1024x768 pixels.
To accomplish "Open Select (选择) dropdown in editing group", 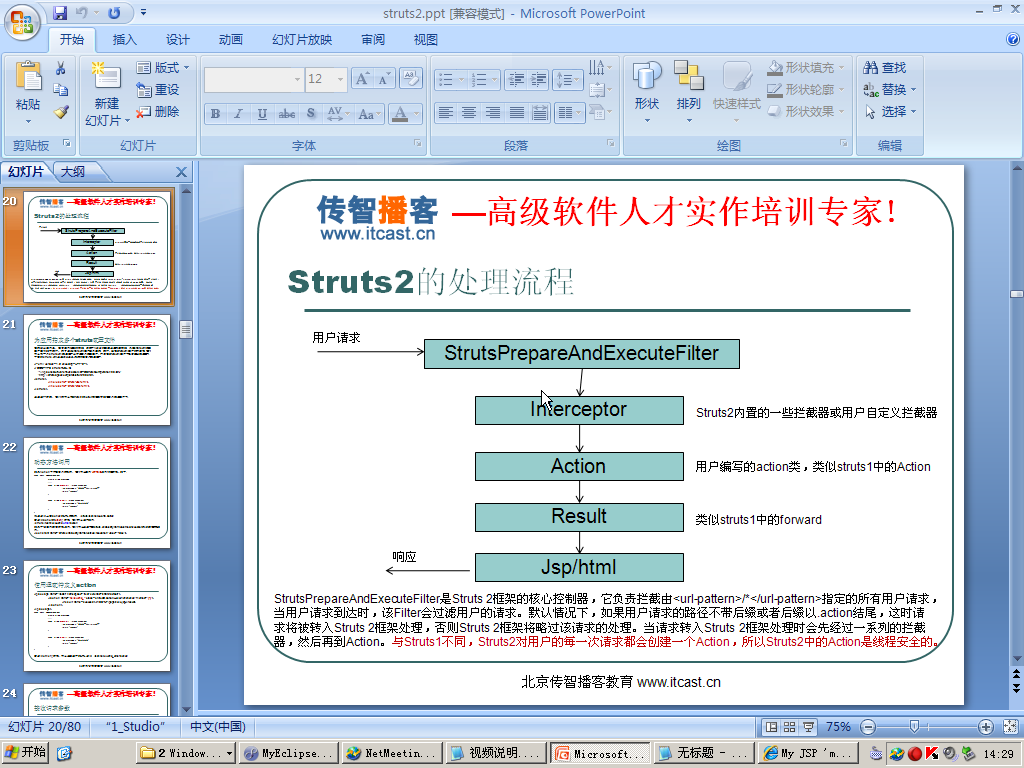I will pos(890,111).
